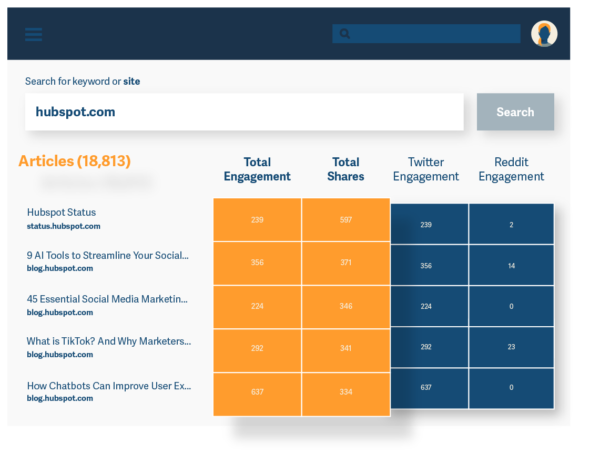Click blog.hubspot.com under 9 AI Tools

[60, 268]
